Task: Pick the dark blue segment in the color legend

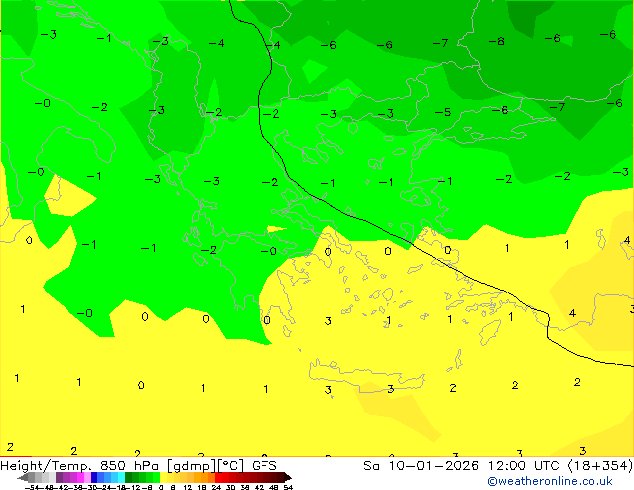Action: click(94, 477)
